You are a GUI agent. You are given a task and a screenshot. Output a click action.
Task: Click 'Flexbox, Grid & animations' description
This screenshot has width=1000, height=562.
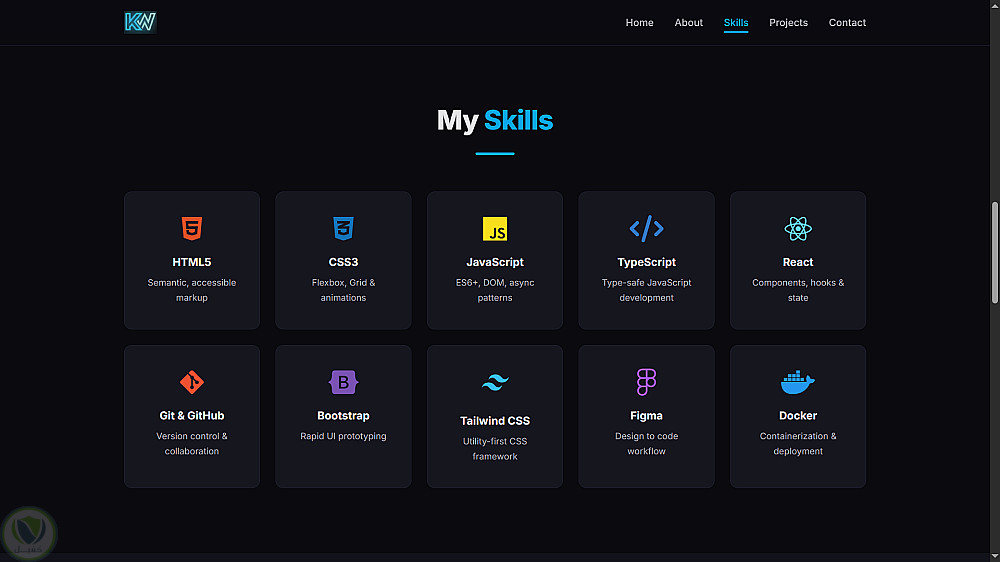(343, 290)
